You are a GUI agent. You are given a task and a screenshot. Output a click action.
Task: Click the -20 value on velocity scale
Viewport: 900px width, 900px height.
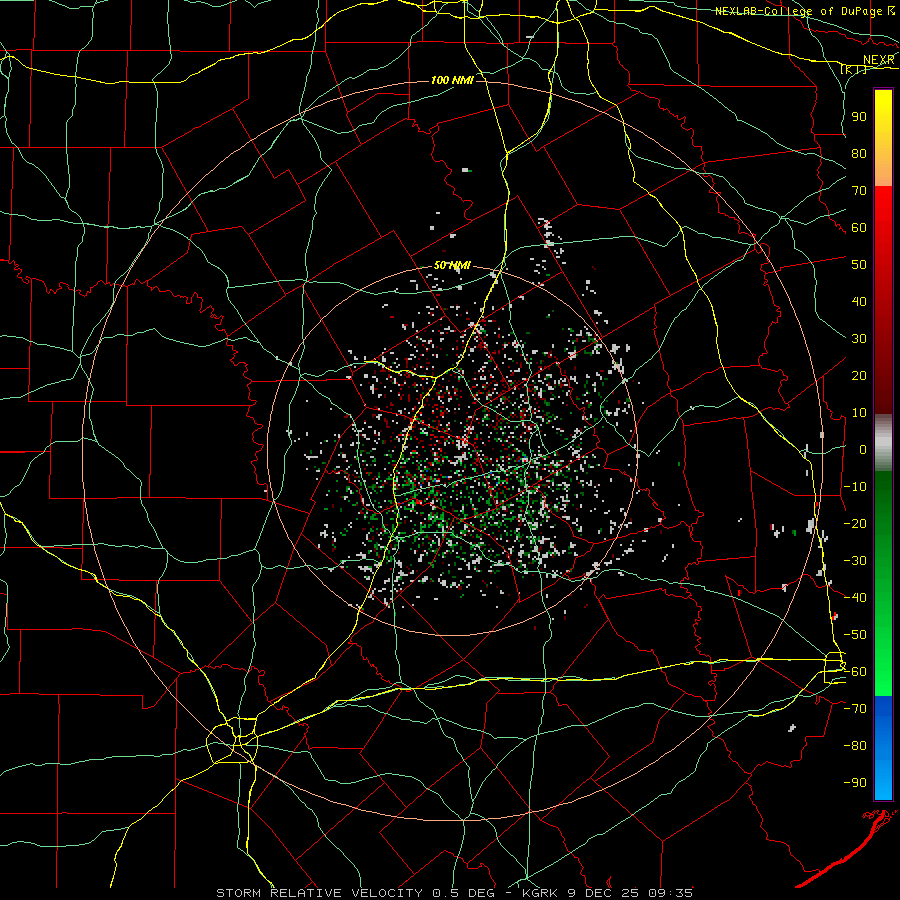(855, 523)
